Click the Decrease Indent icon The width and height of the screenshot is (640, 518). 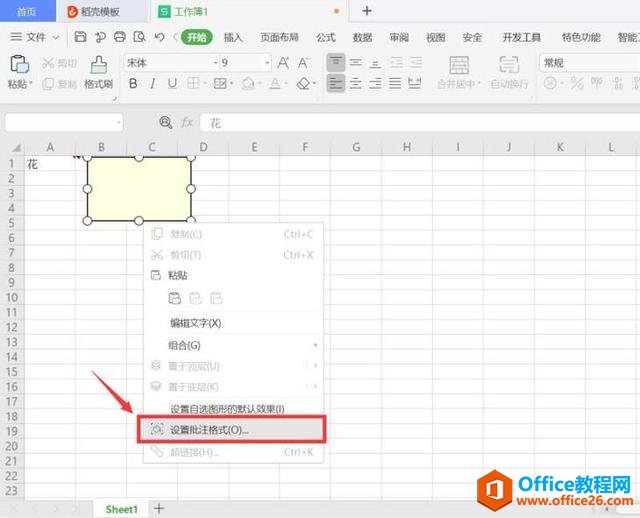[396, 62]
